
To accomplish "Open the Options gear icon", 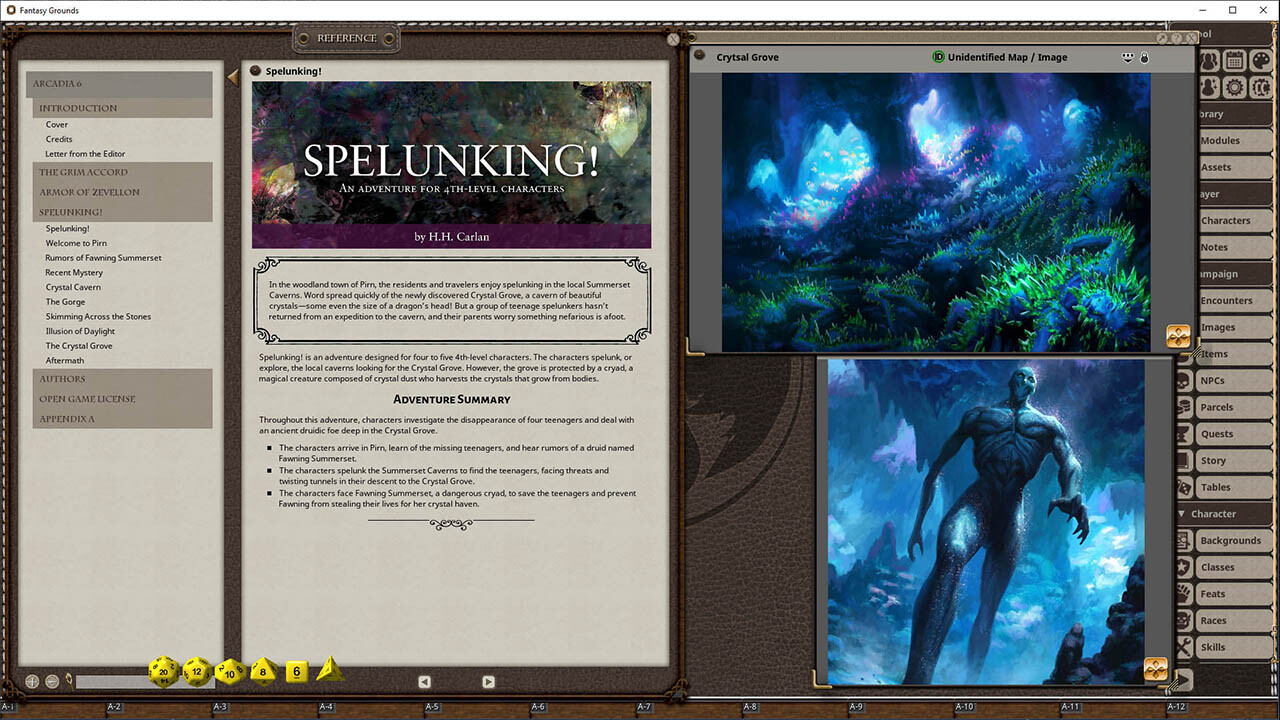I will (x=1235, y=88).
